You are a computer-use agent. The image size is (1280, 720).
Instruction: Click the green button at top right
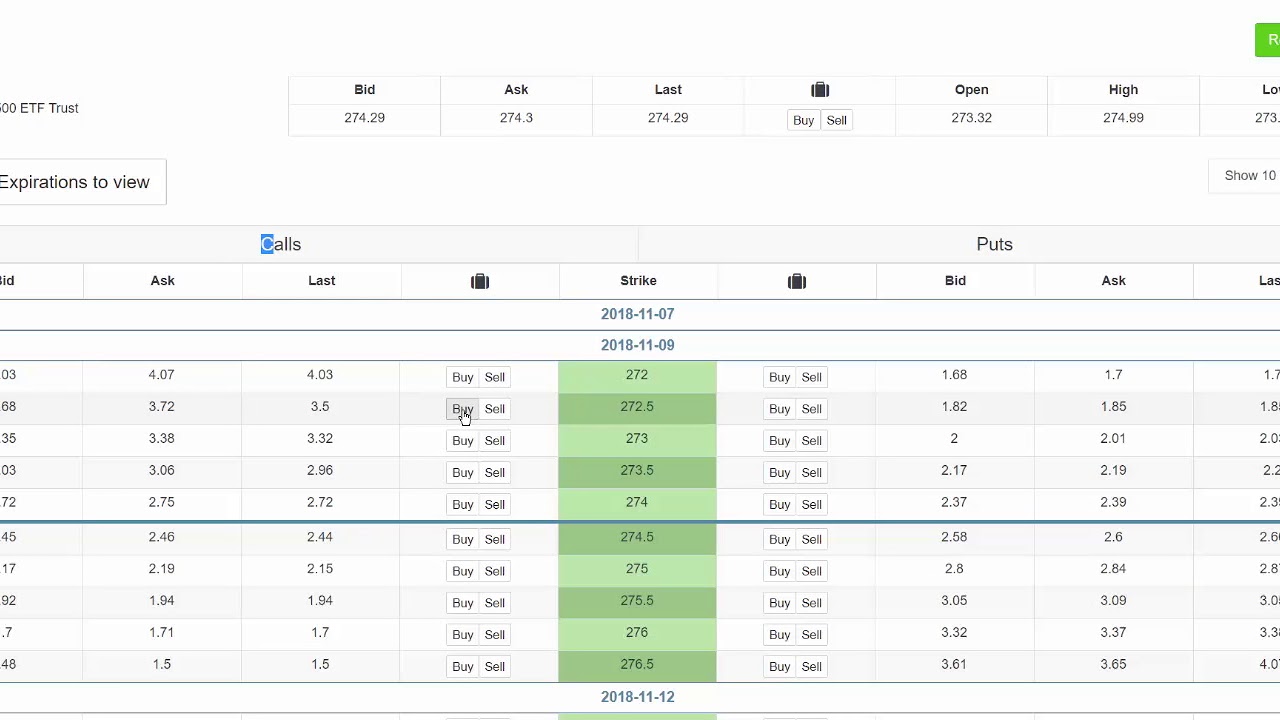point(1268,40)
